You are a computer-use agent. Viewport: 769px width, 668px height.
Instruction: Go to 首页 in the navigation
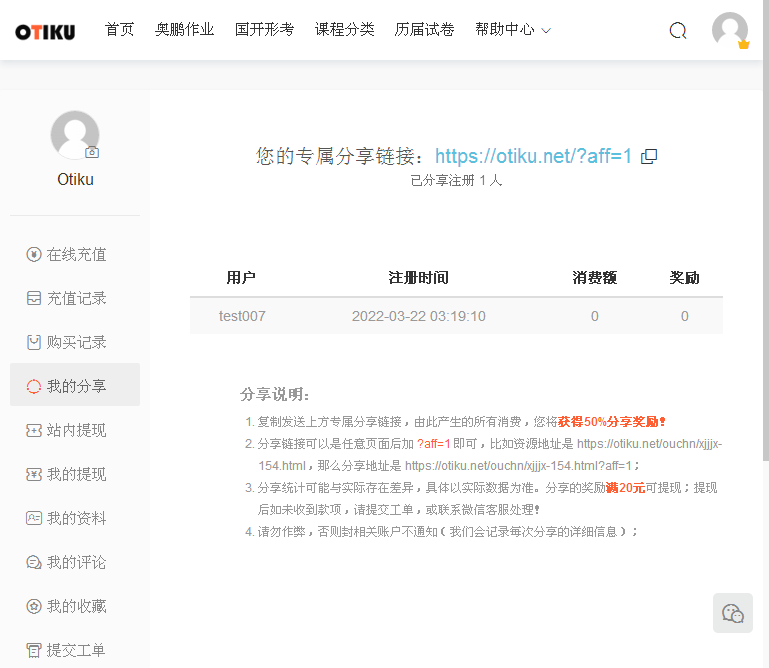(119, 29)
